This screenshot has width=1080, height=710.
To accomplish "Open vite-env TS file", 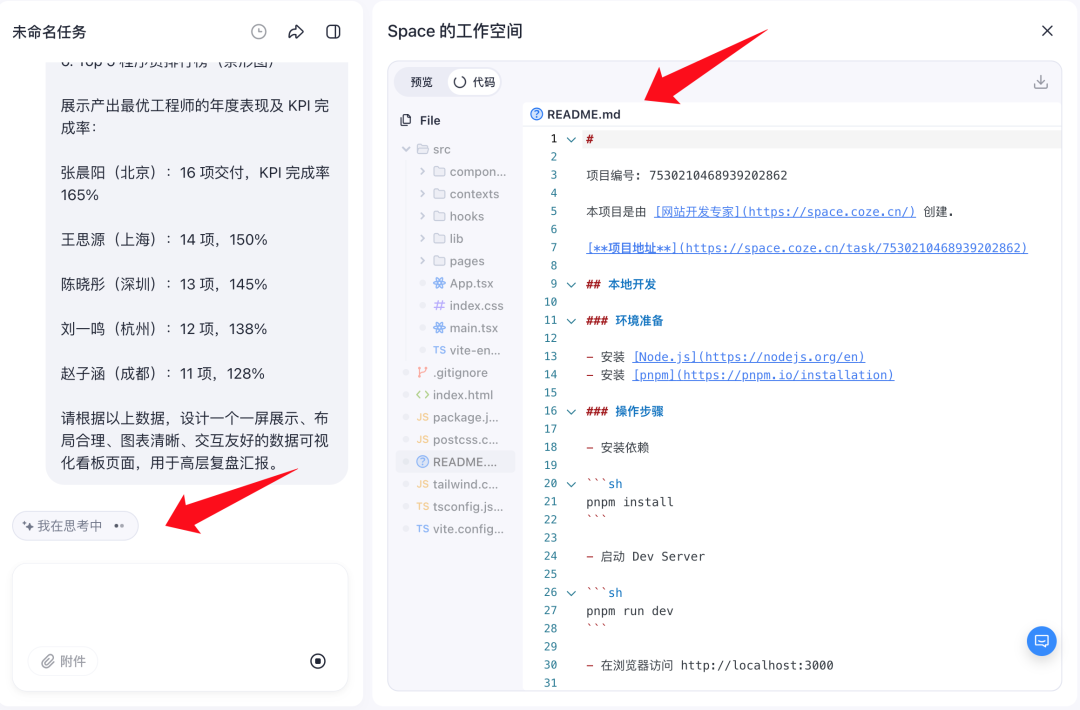I will click(x=466, y=351).
